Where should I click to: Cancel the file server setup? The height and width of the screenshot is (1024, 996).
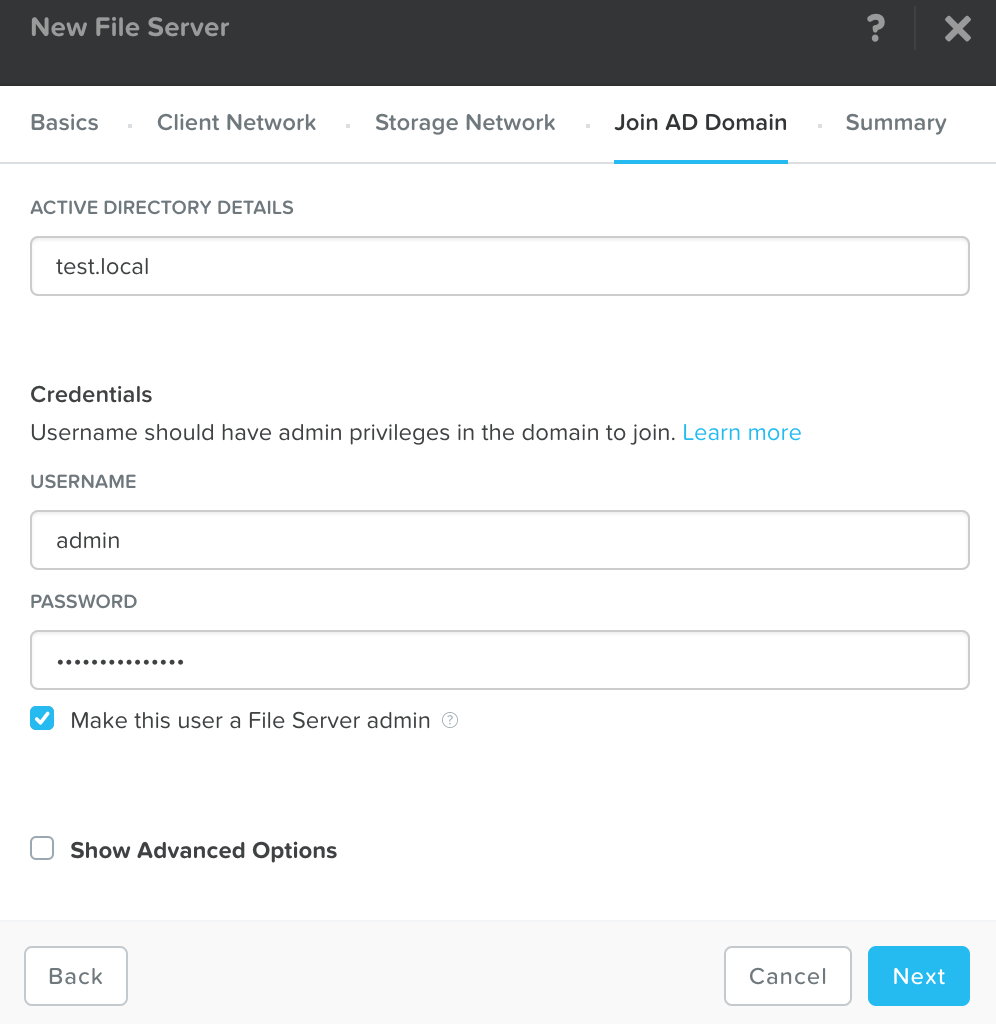click(787, 976)
